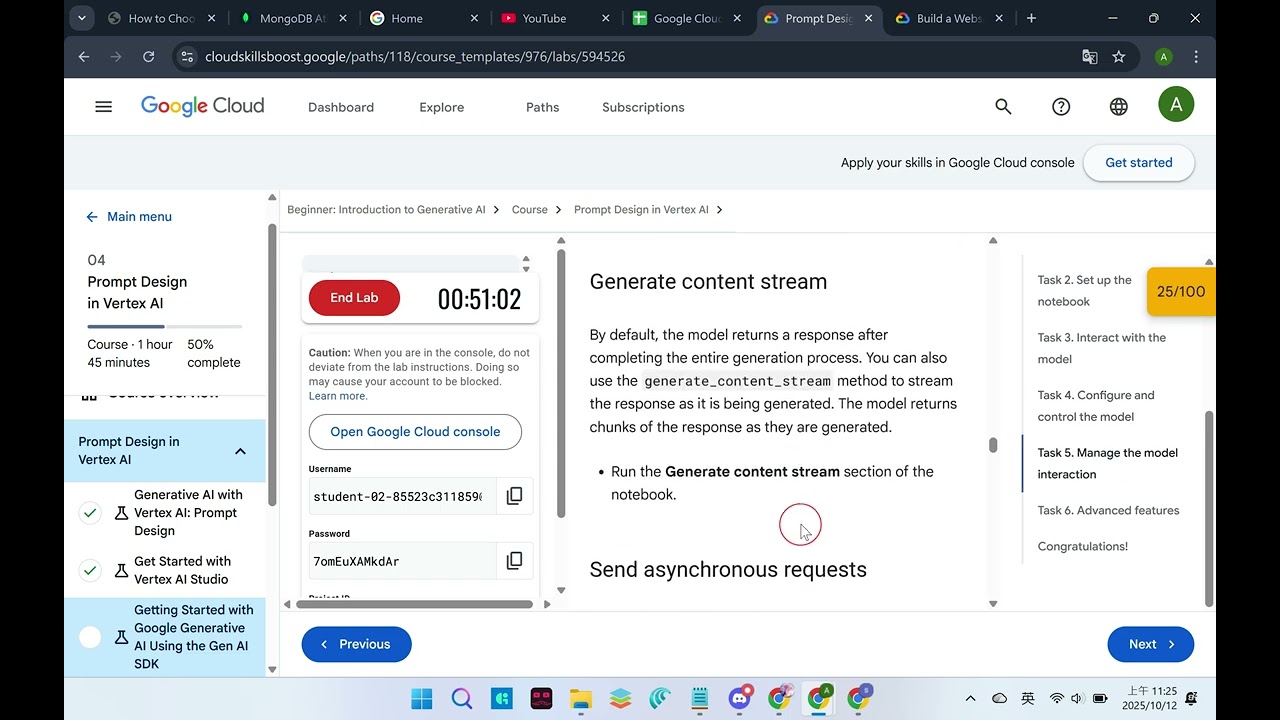Open the search magnifier icon

click(1003, 106)
